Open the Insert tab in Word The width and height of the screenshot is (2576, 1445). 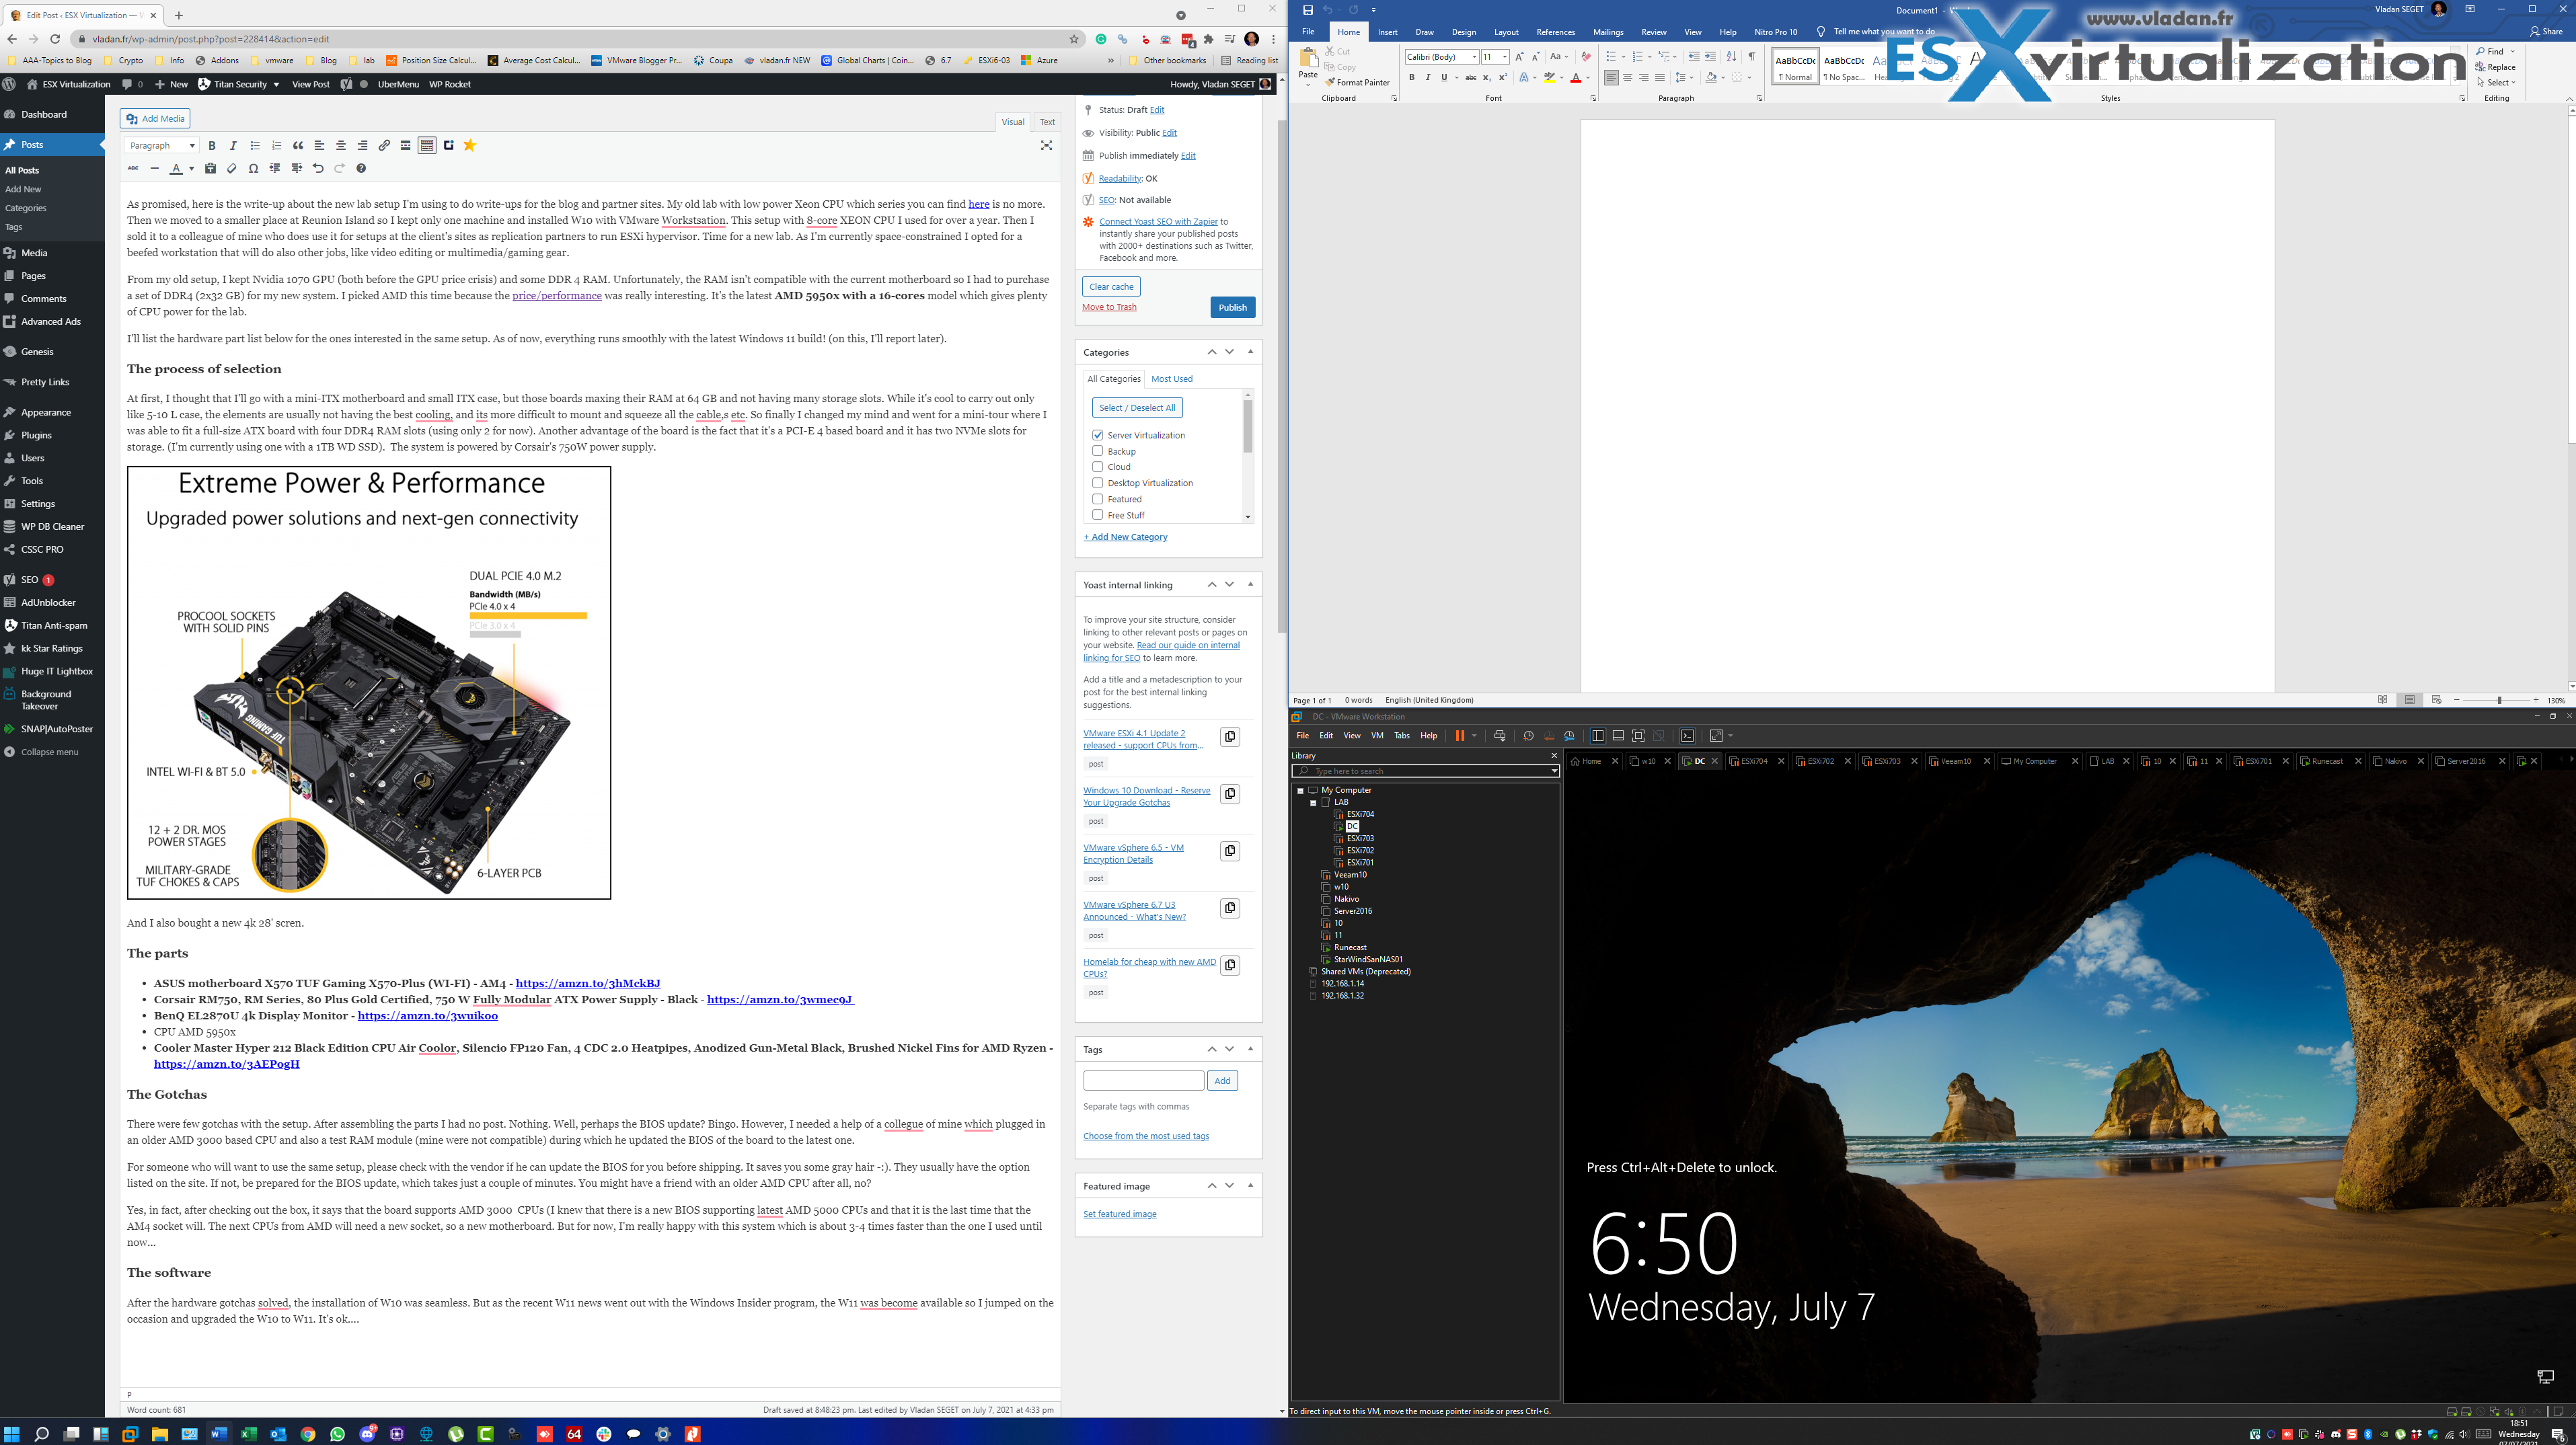pyautogui.click(x=1387, y=32)
